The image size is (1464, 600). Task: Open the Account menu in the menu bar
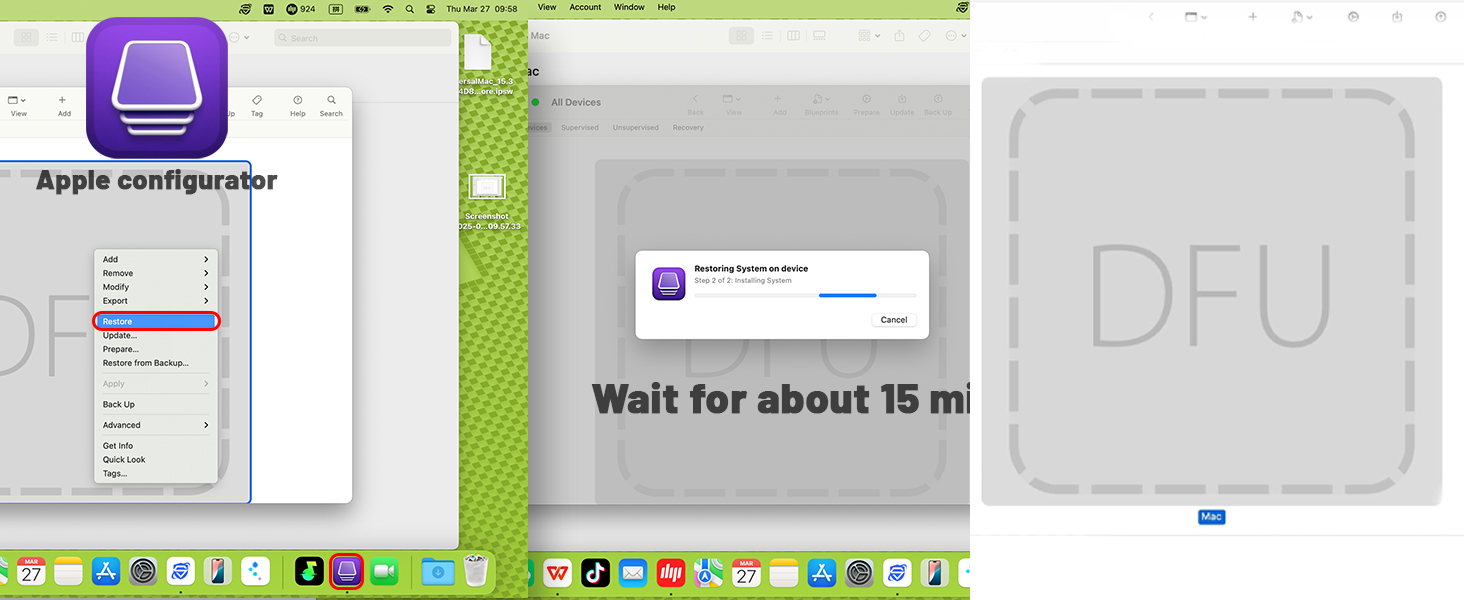(585, 7)
